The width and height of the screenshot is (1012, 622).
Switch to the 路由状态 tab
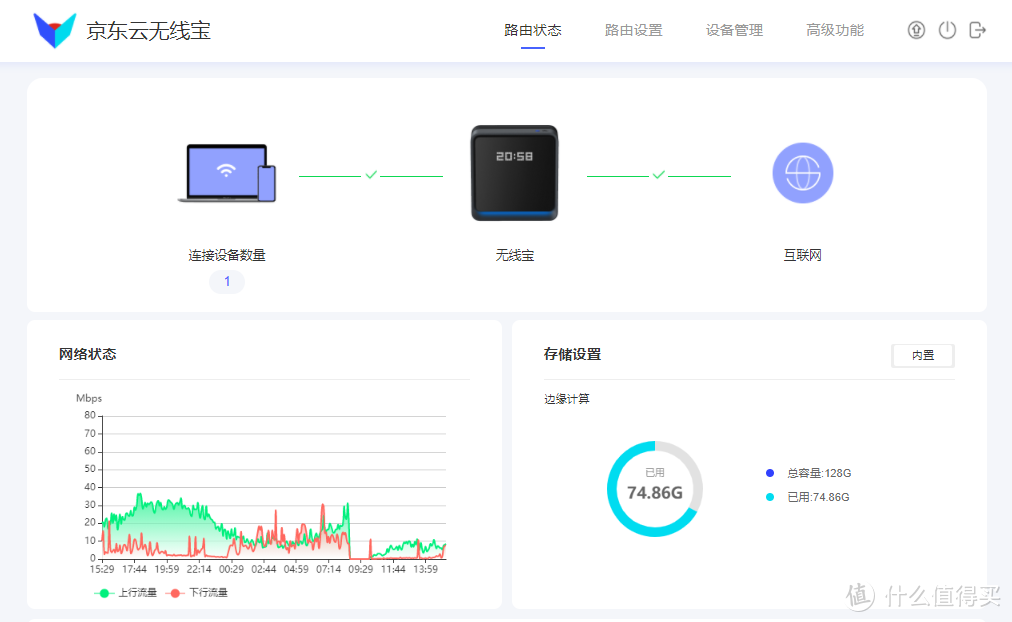(533, 30)
